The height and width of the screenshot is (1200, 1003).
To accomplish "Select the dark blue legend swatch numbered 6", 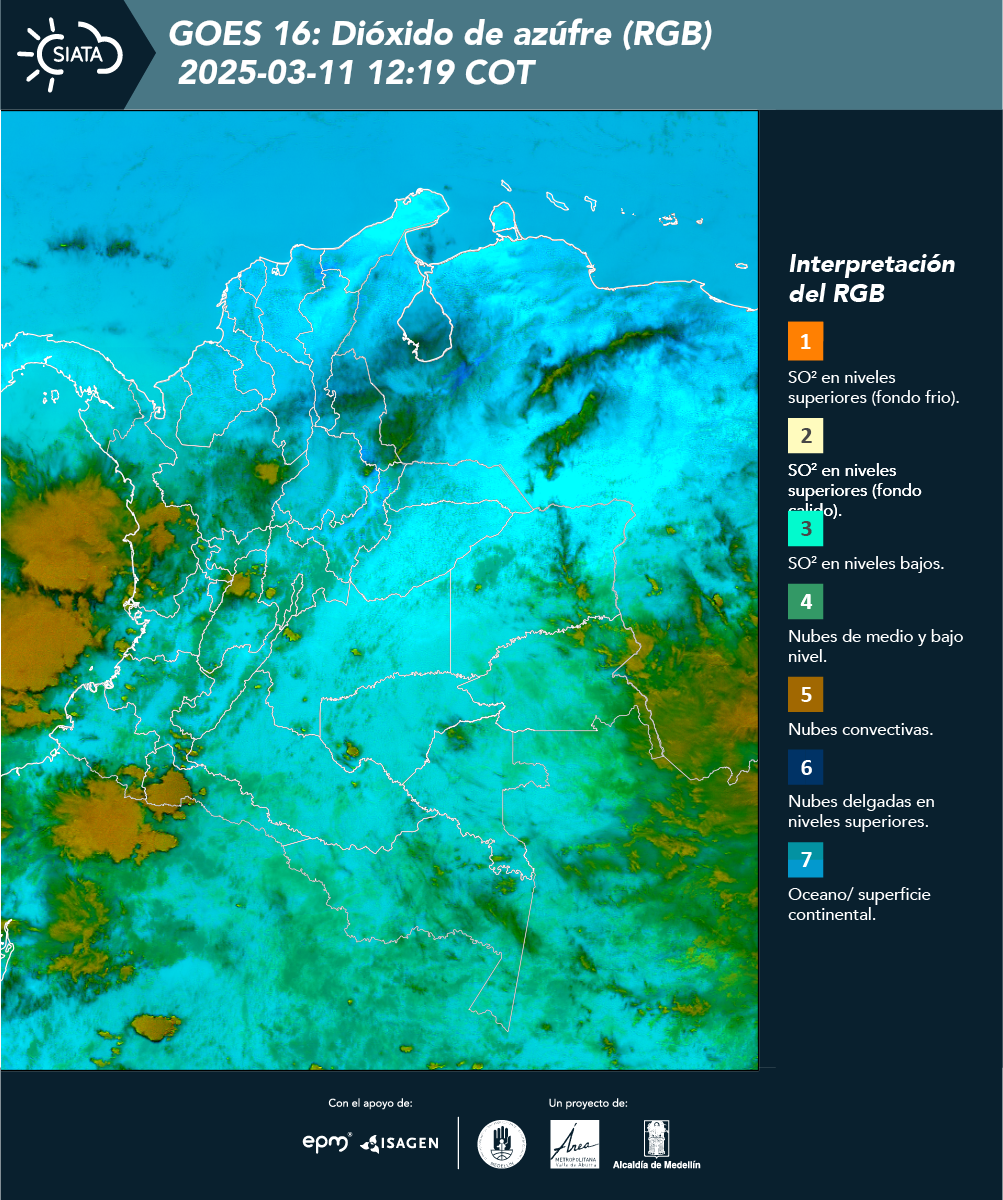I will (x=805, y=768).
